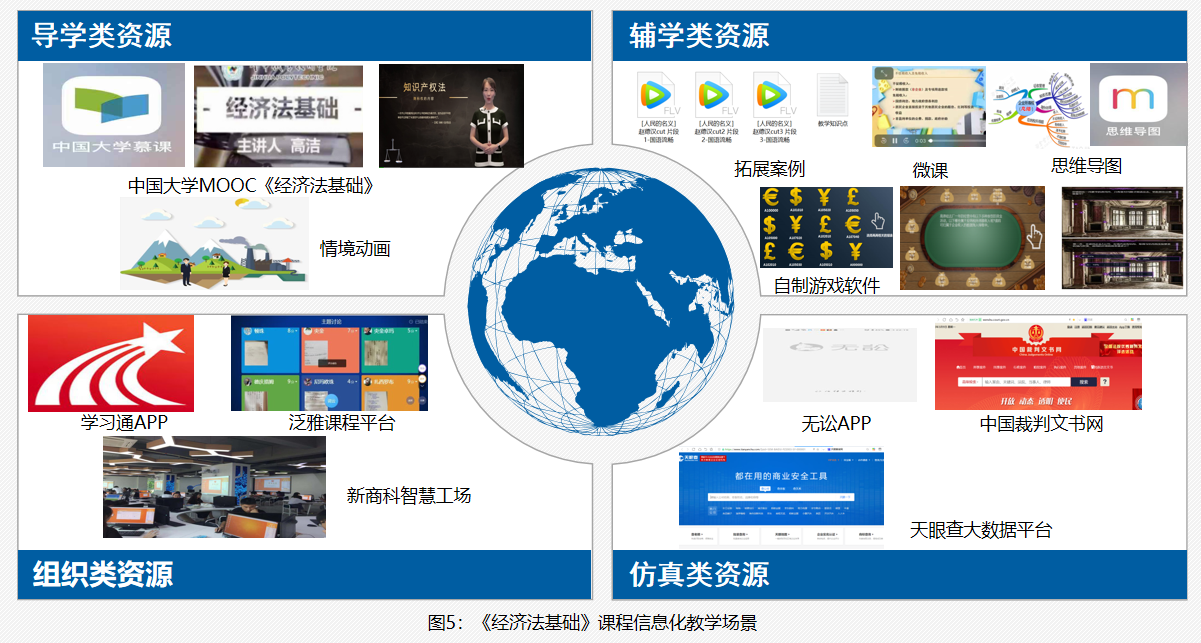Click the 泛雅课程平台 screenshot
This screenshot has width=1201, height=643.
pos(329,362)
